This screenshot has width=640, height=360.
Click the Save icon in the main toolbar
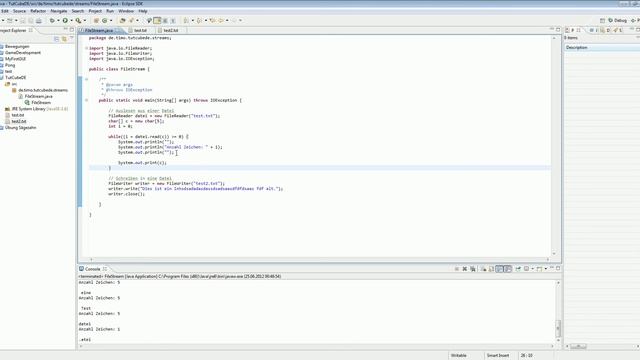[x=22, y=20]
